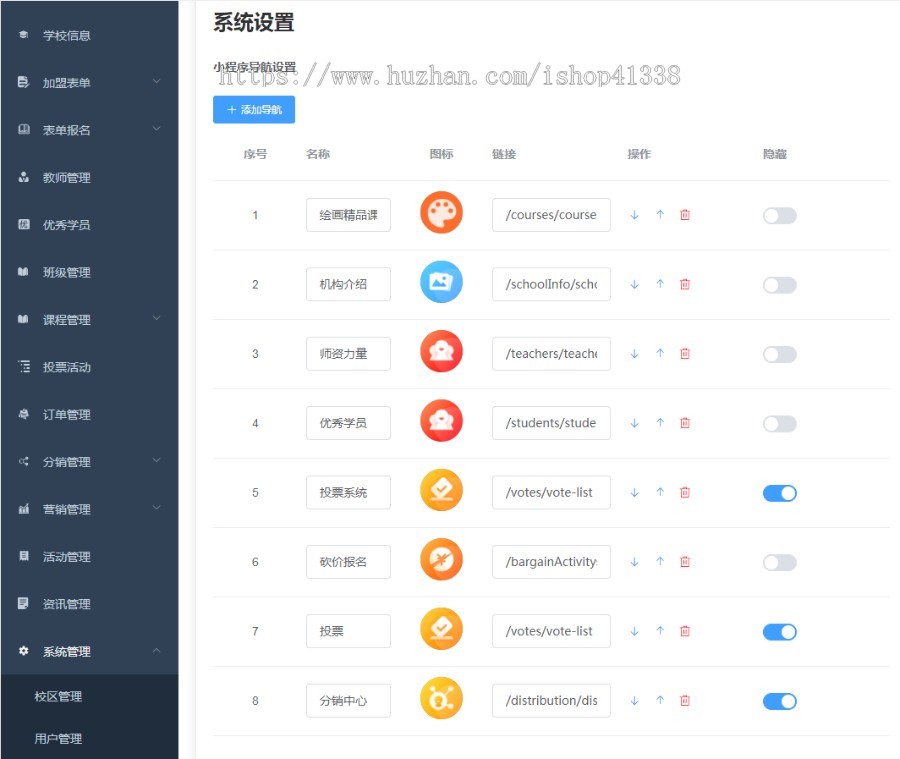The image size is (900, 759).
Task: Turn off hide switch for row 7 投票
Action: coord(779,632)
